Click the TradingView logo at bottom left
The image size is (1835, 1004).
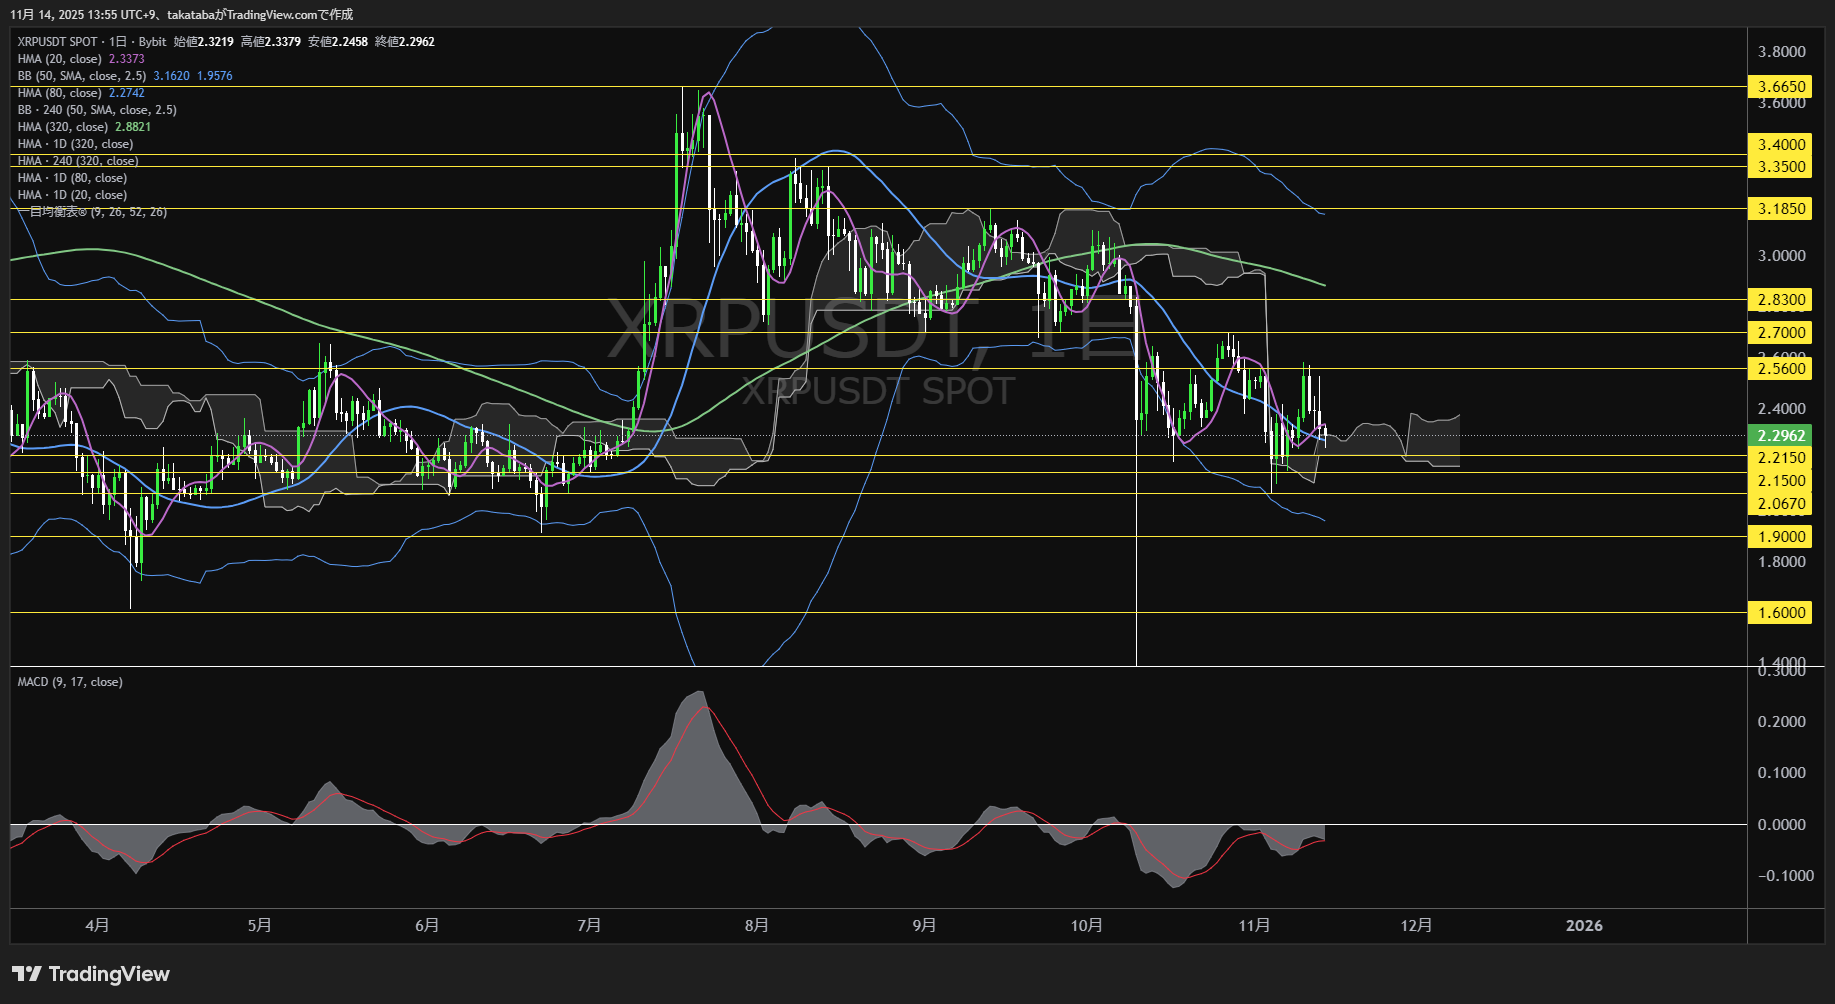pyautogui.click(x=90, y=973)
